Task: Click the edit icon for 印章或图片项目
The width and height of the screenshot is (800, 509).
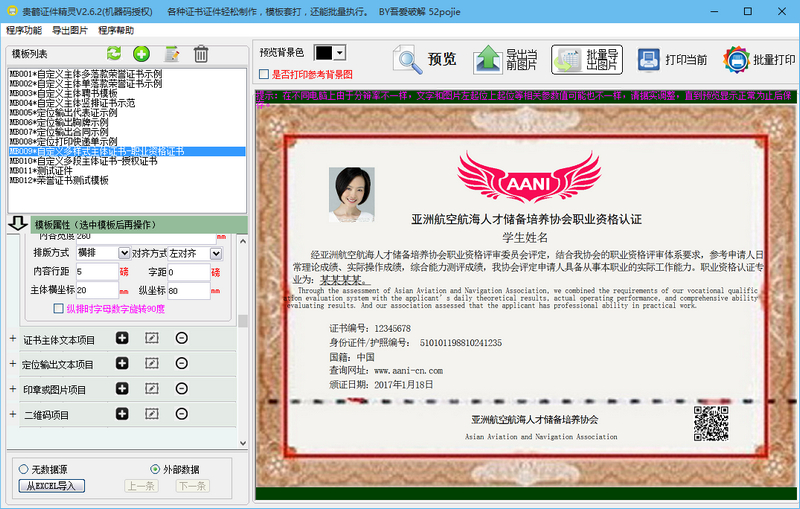Action: point(152,389)
